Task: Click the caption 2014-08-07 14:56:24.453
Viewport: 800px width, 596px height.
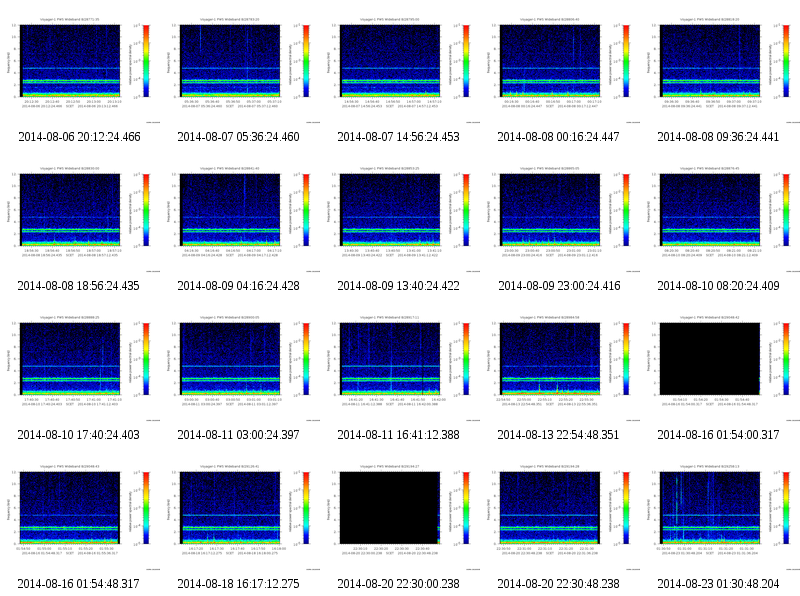Action: 398,137
